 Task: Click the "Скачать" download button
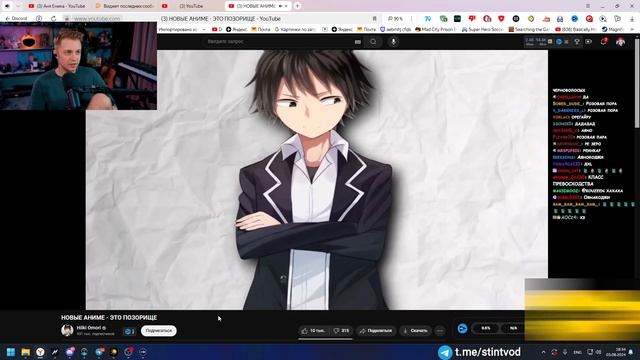(415, 331)
